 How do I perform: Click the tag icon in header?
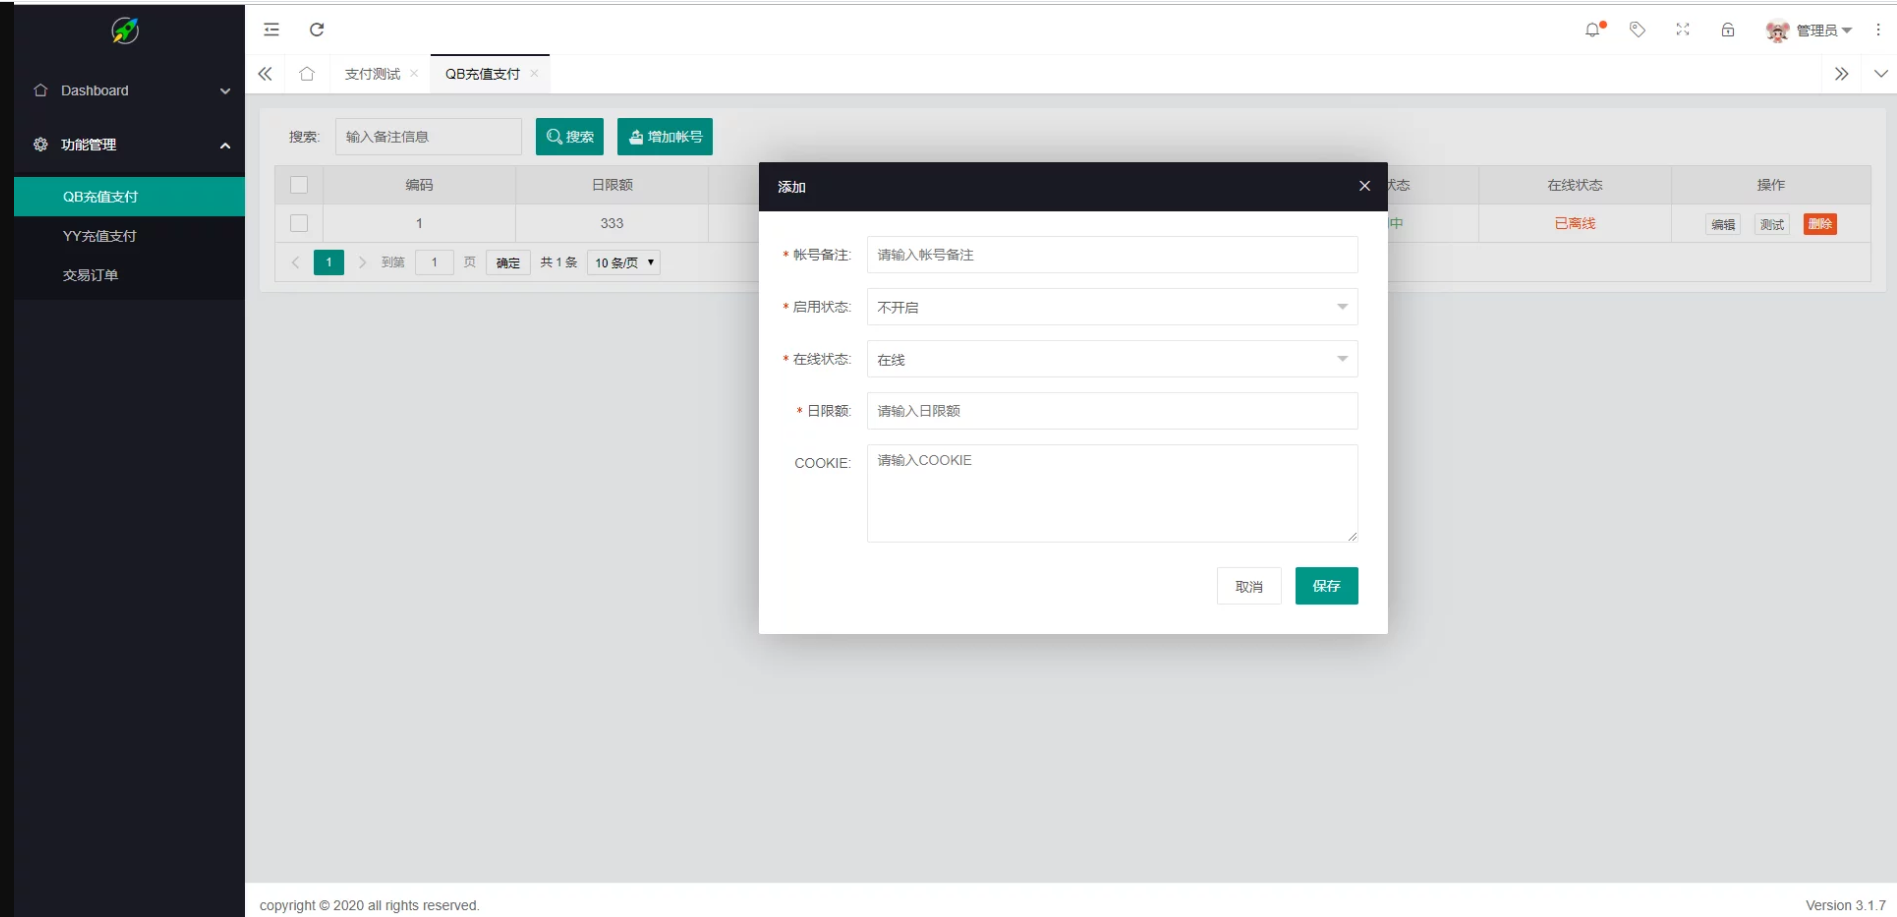1637,30
